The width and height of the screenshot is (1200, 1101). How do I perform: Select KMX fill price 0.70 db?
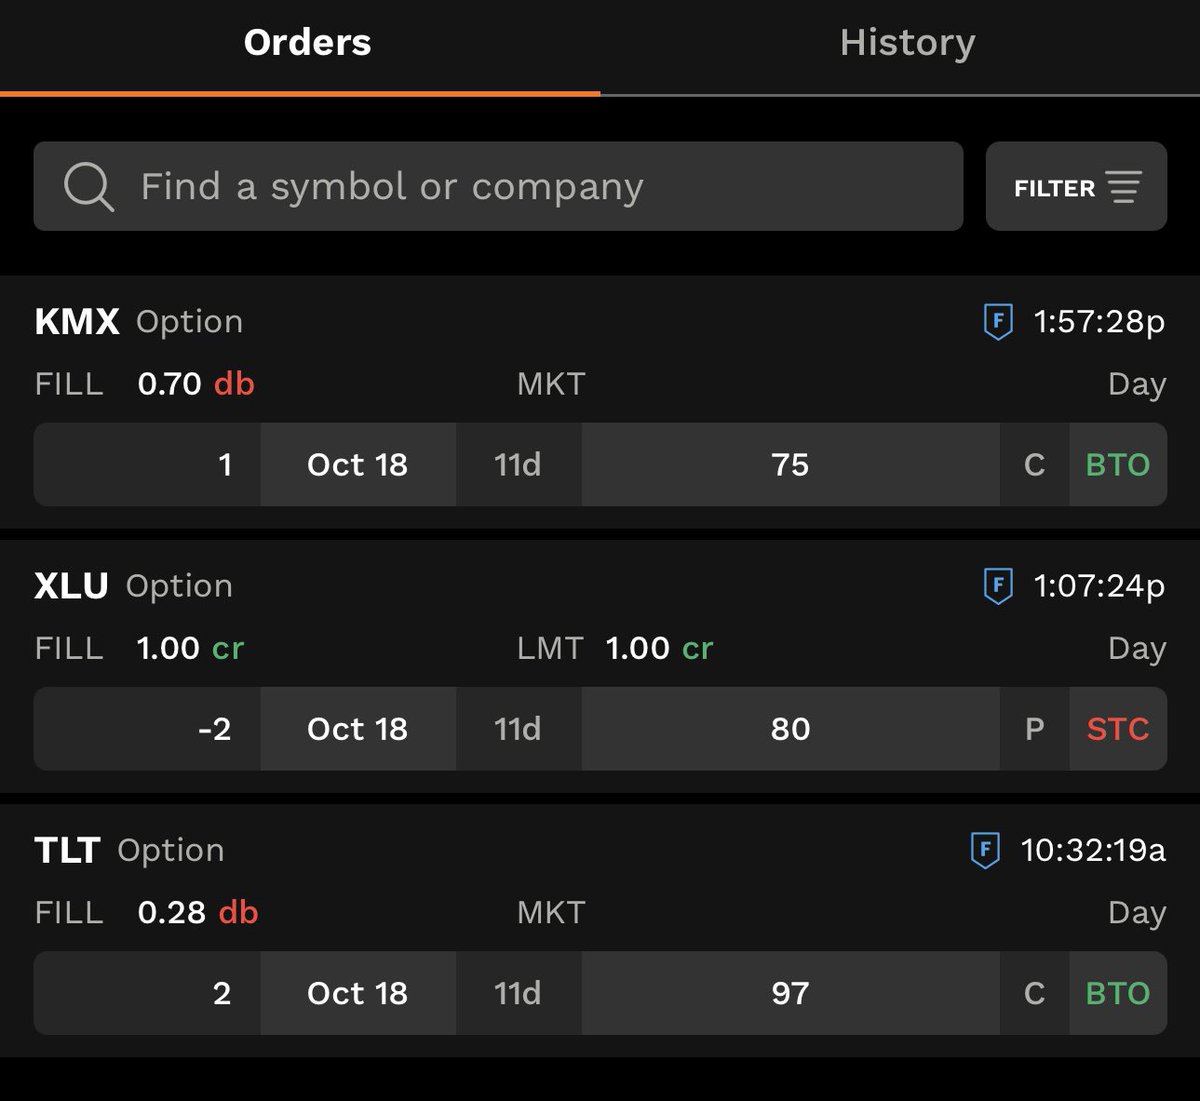(x=196, y=384)
